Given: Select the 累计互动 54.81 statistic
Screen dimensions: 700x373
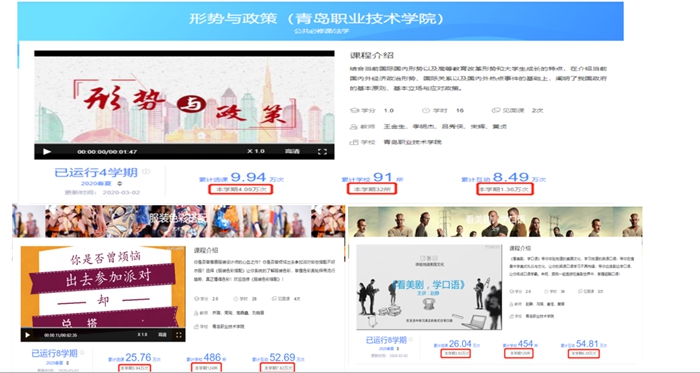Looking at the screenshot, I should point(584,344).
